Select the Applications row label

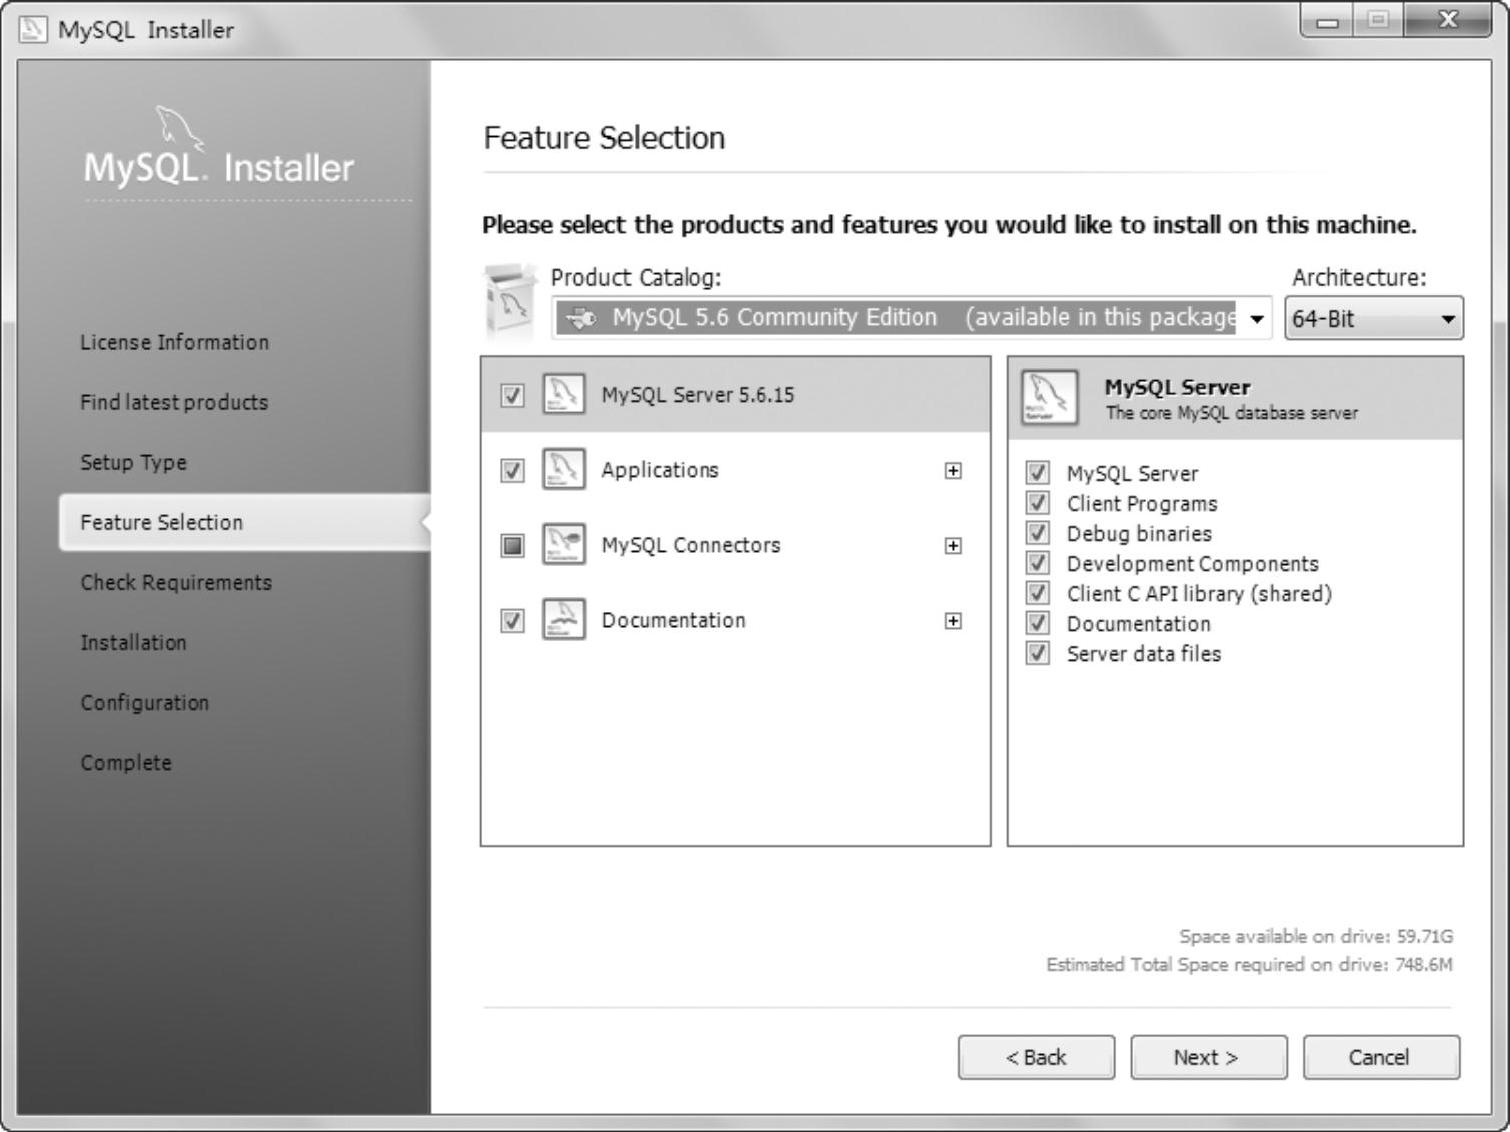pos(660,470)
